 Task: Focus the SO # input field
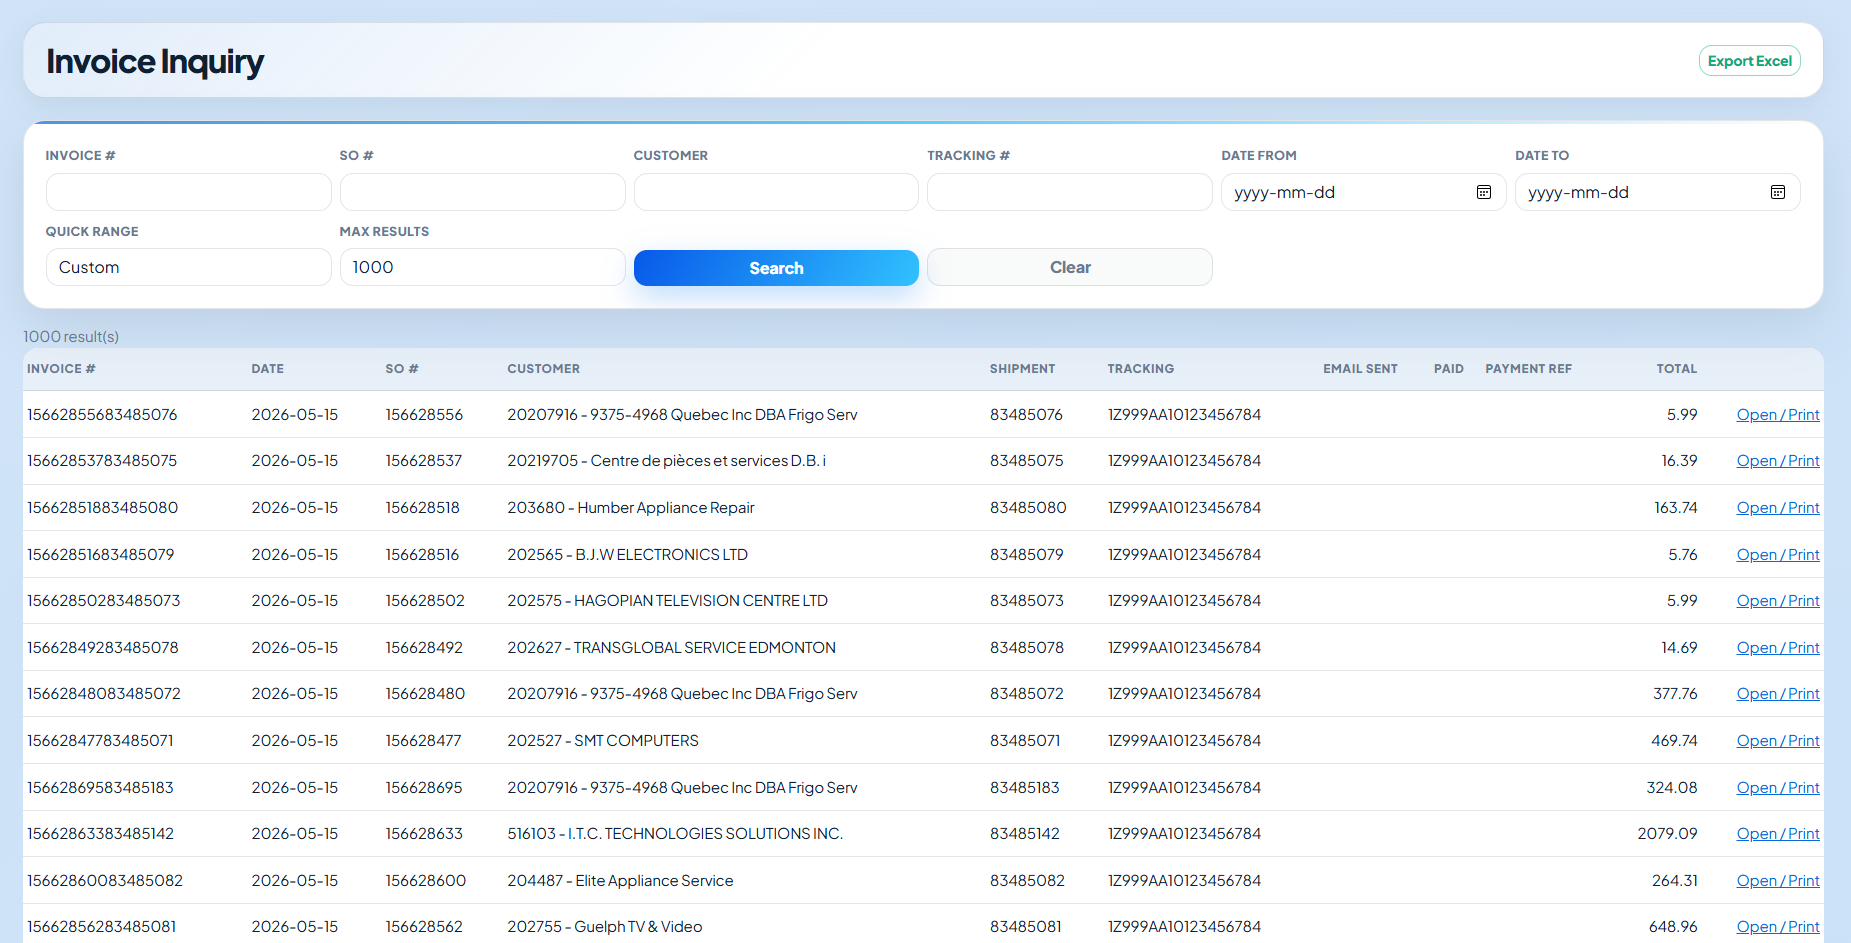(482, 192)
